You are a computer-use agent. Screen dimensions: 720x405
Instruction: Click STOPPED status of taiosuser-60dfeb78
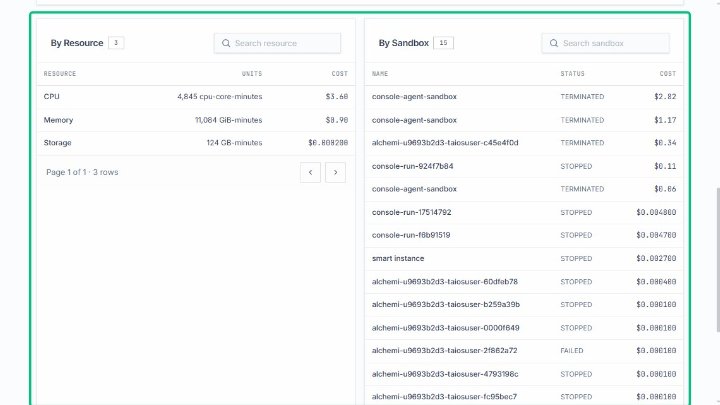pos(576,281)
